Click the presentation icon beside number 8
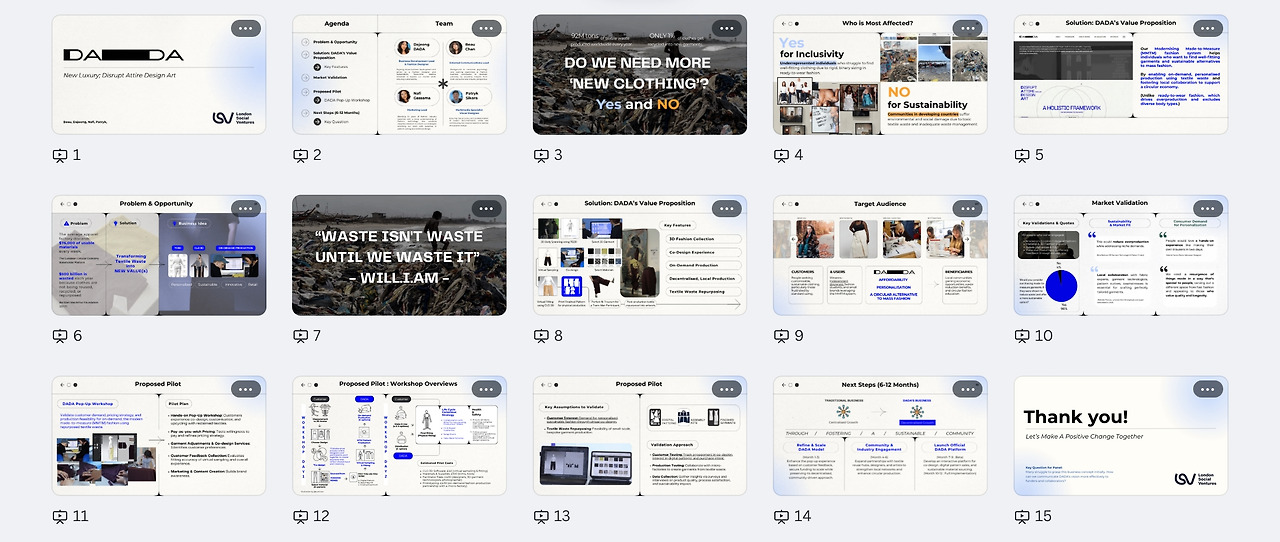 pyautogui.click(x=541, y=336)
